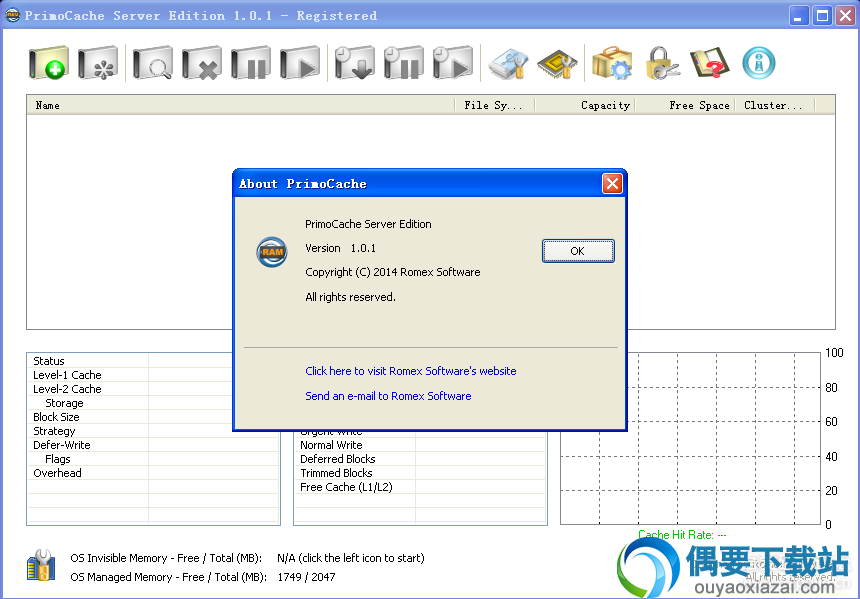The height and width of the screenshot is (599, 860).
Task: Select the Level-2 Cache row
Action: pos(153,389)
